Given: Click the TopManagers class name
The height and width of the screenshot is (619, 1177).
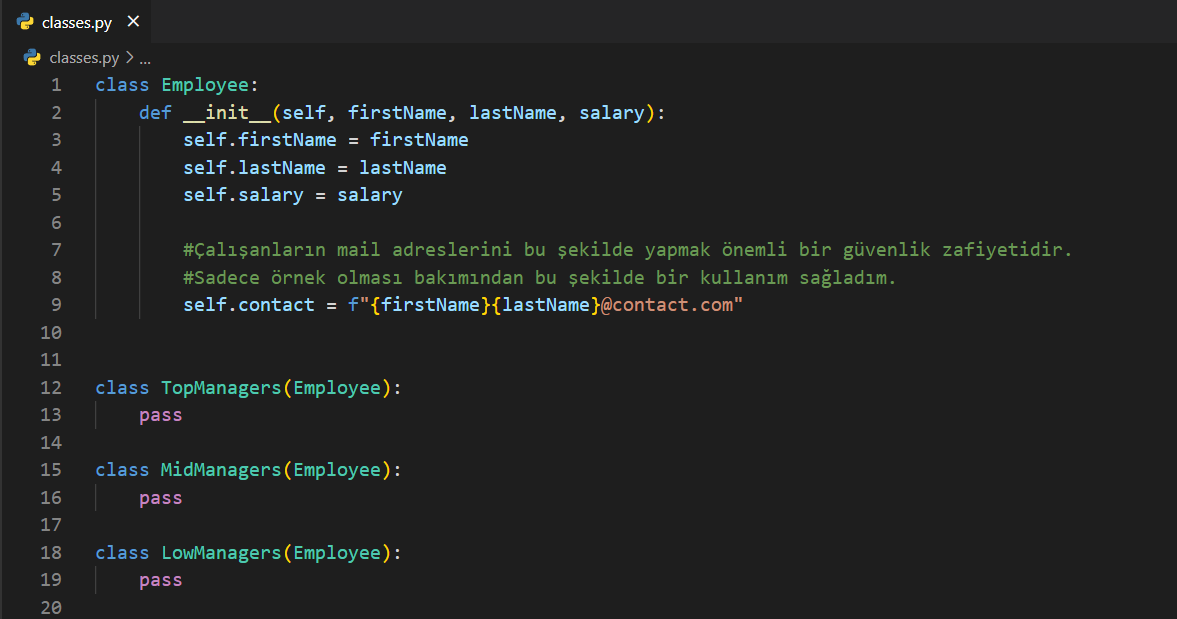Looking at the screenshot, I should point(221,387).
